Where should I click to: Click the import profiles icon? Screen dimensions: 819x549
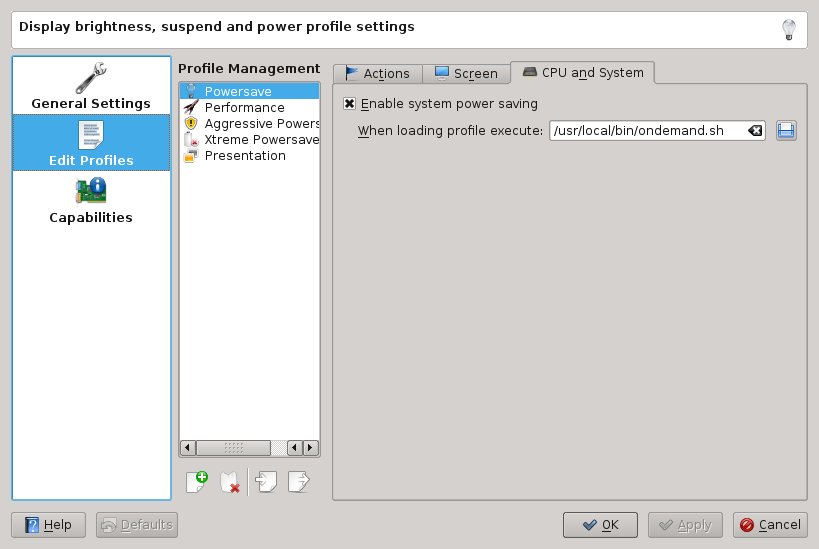click(x=266, y=481)
